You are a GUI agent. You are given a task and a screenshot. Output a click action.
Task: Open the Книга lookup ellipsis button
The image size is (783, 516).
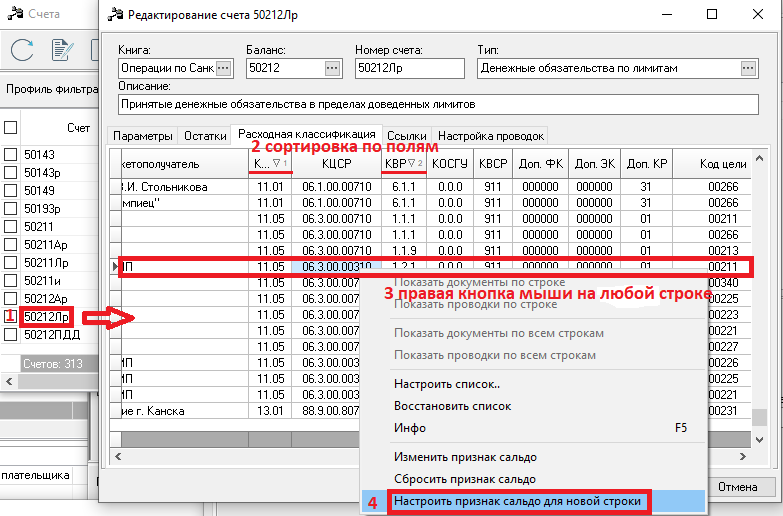pos(224,68)
